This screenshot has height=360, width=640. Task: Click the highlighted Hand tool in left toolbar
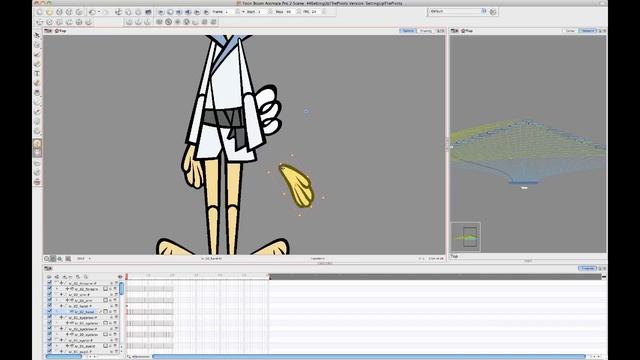37,143
